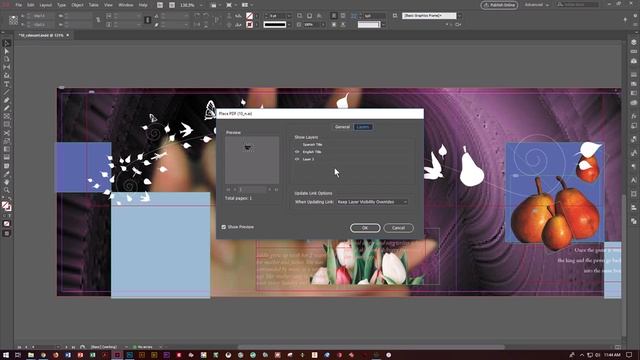Open the stroke weight dropdown
This screenshot has height=360, width=640.
pos(289,16)
